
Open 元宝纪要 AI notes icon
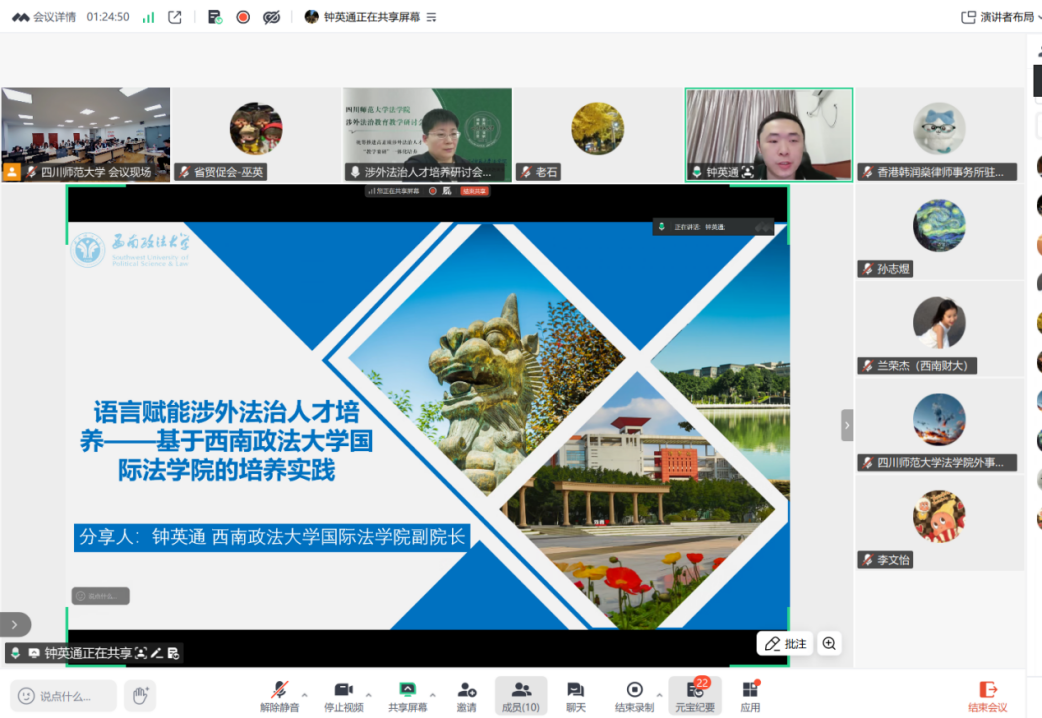(x=694, y=690)
